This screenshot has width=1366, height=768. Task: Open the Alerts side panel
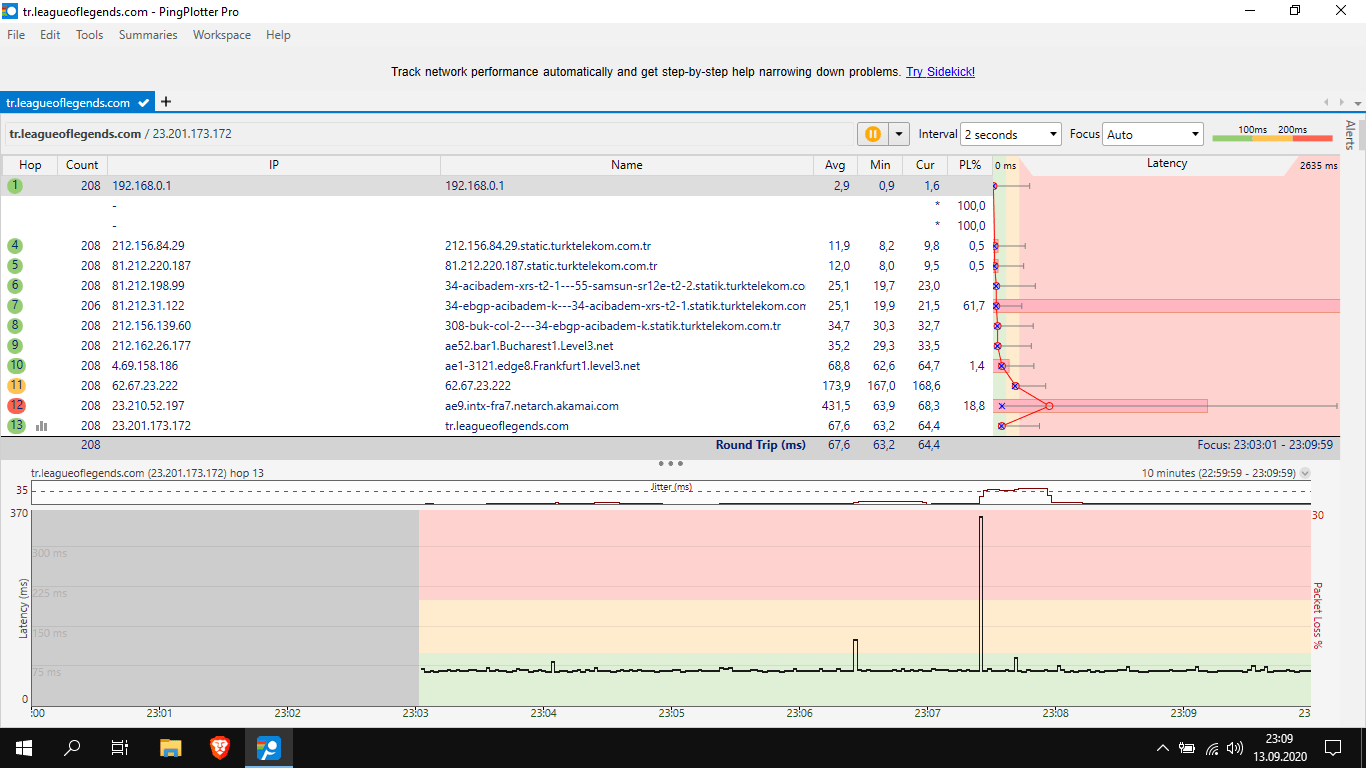1351,135
